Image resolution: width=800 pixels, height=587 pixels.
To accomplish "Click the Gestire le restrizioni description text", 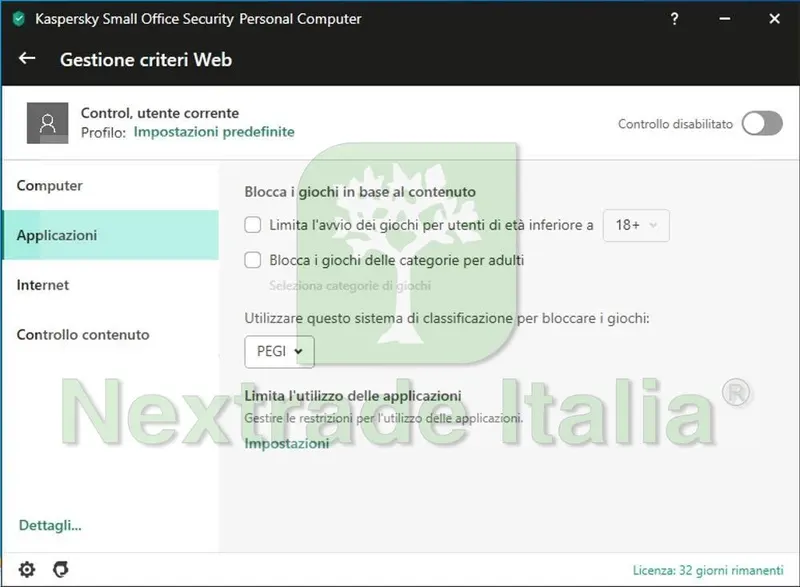I will [x=384, y=418].
